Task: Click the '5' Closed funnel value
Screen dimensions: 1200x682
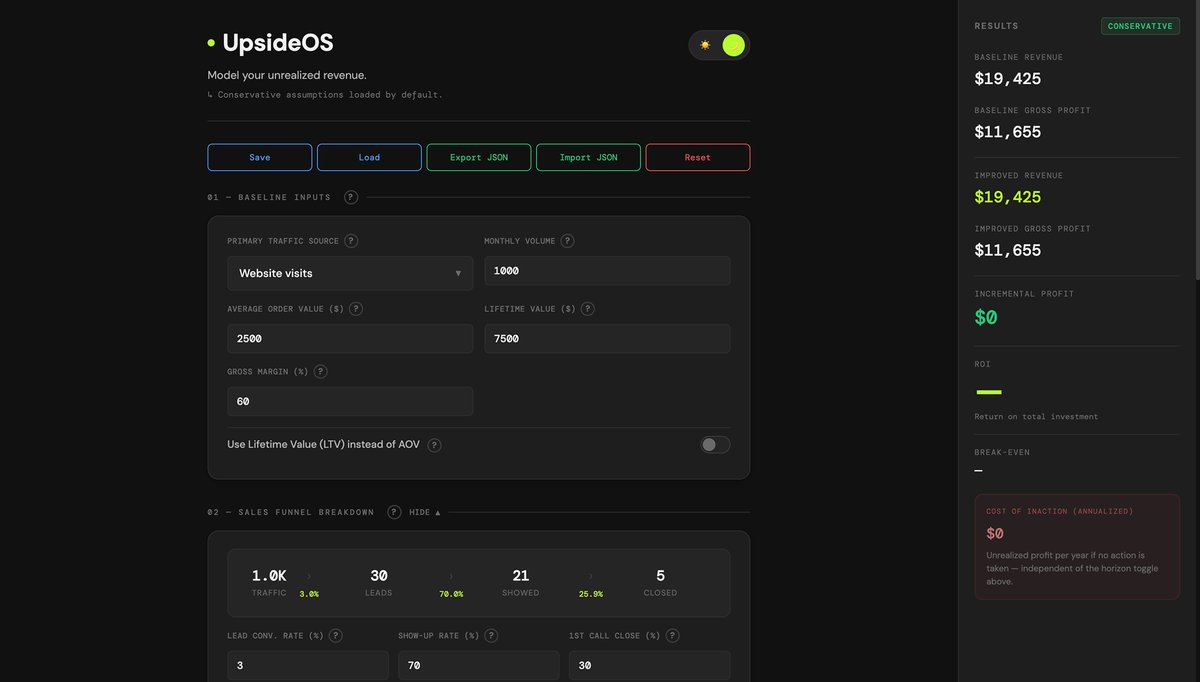Action: tap(660, 576)
